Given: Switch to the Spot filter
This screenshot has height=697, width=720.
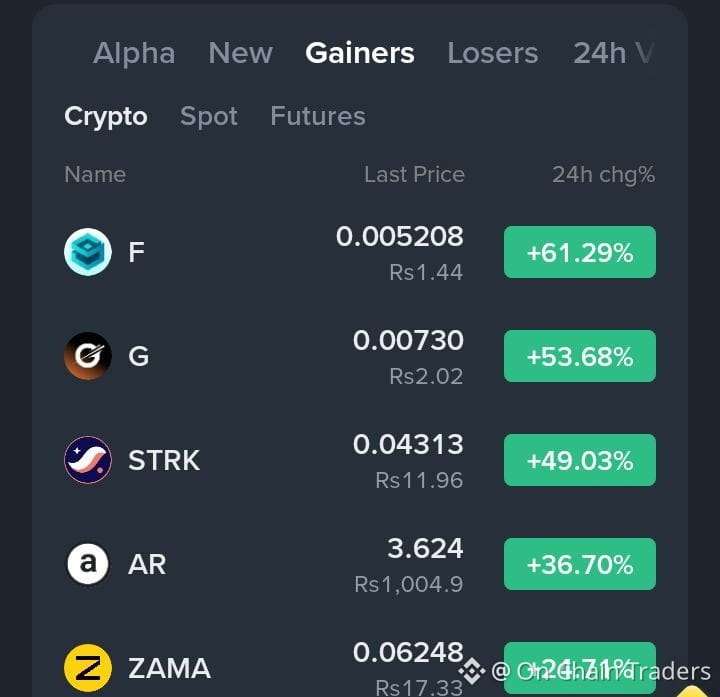Looking at the screenshot, I should (209, 117).
